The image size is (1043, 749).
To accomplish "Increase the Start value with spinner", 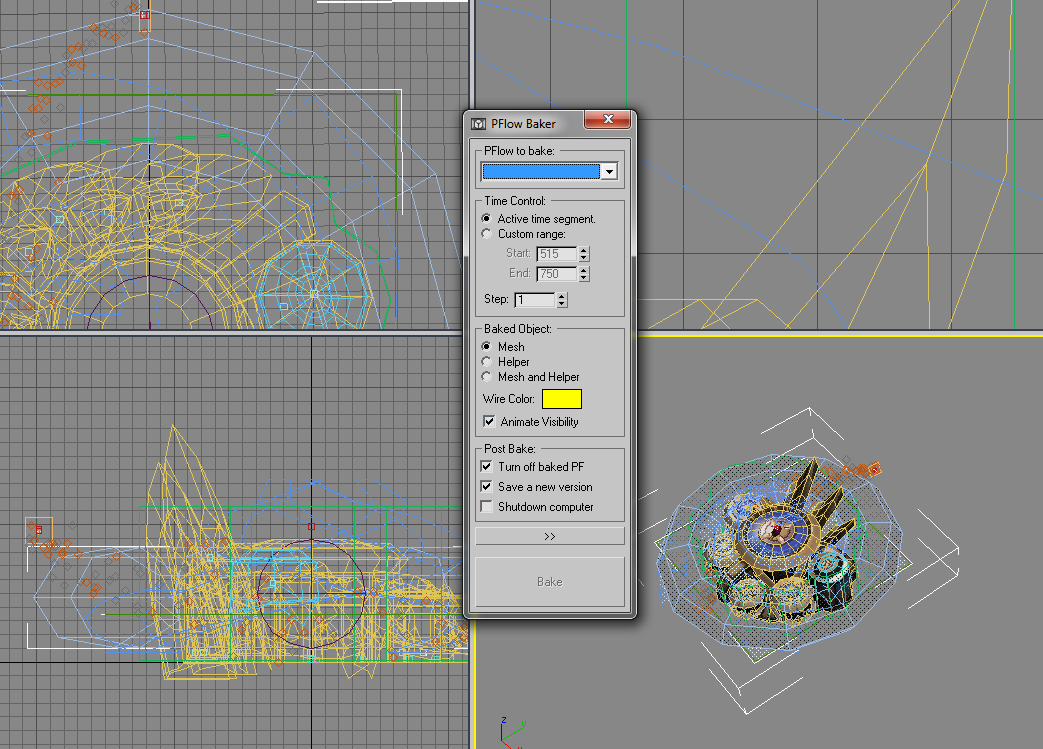I will [x=584, y=250].
